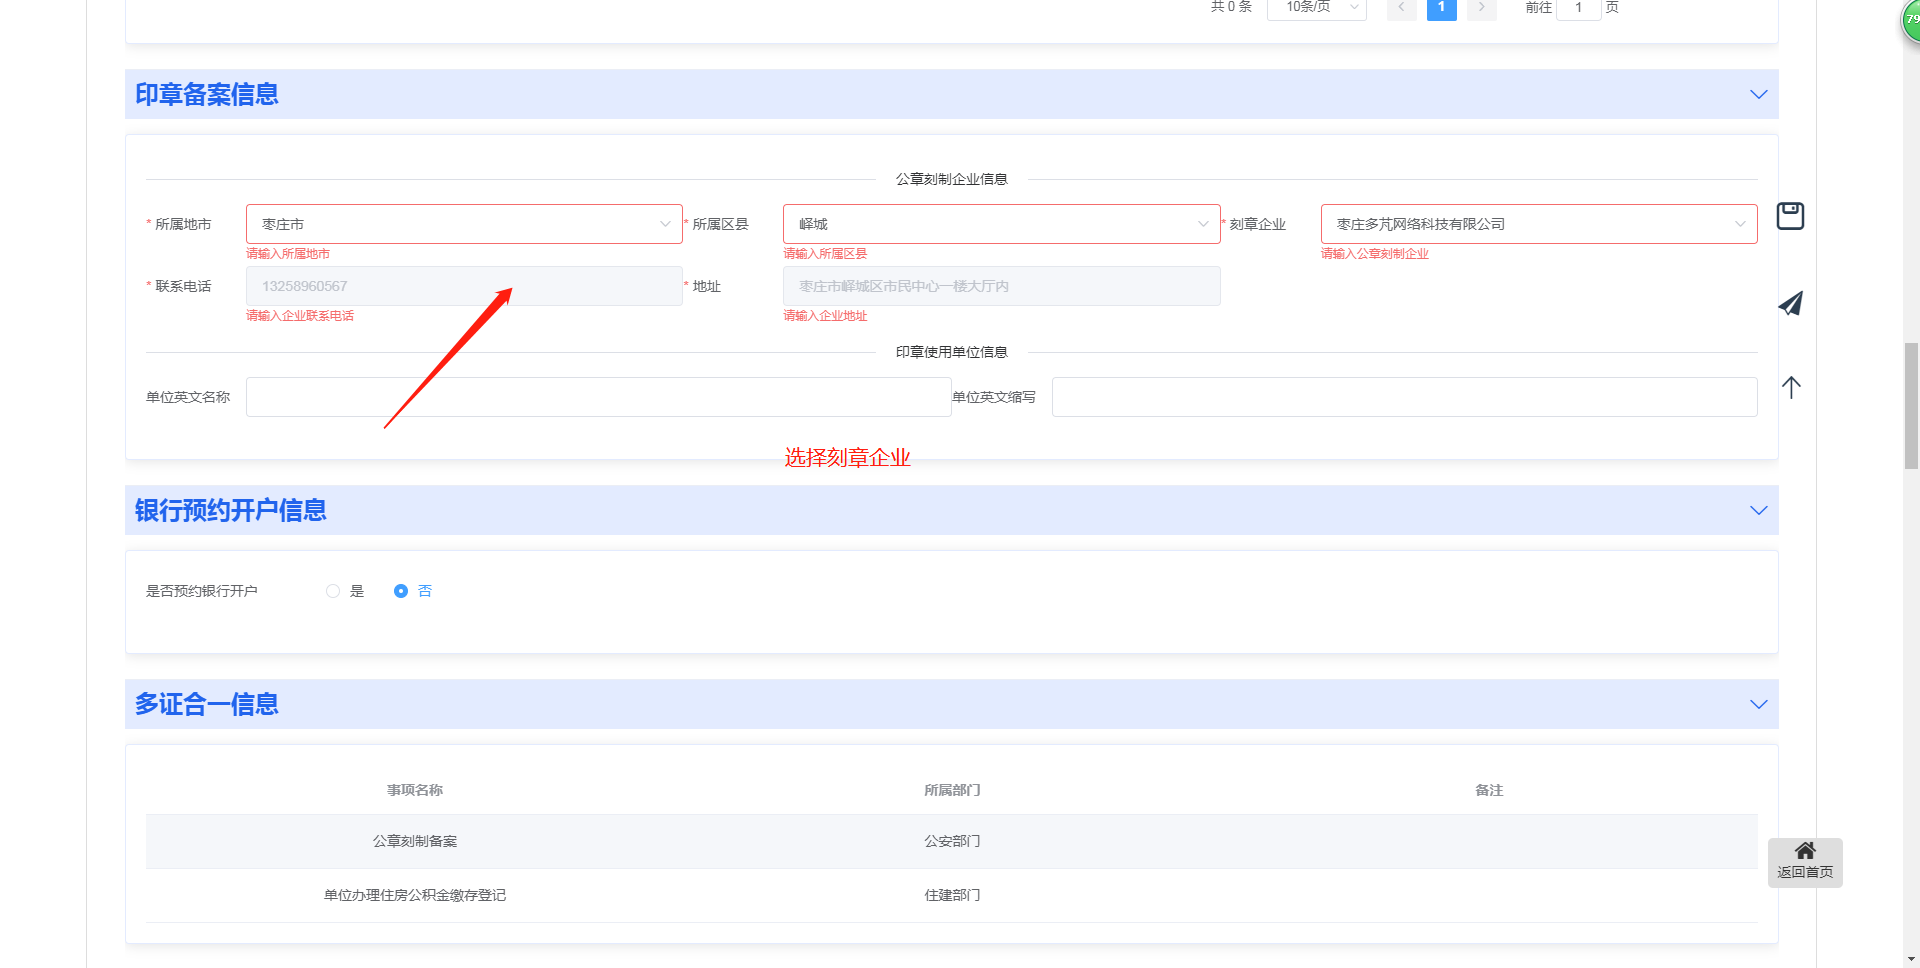Click page number 1 in pagination

pyautogui.click(x=1442, y=8)
